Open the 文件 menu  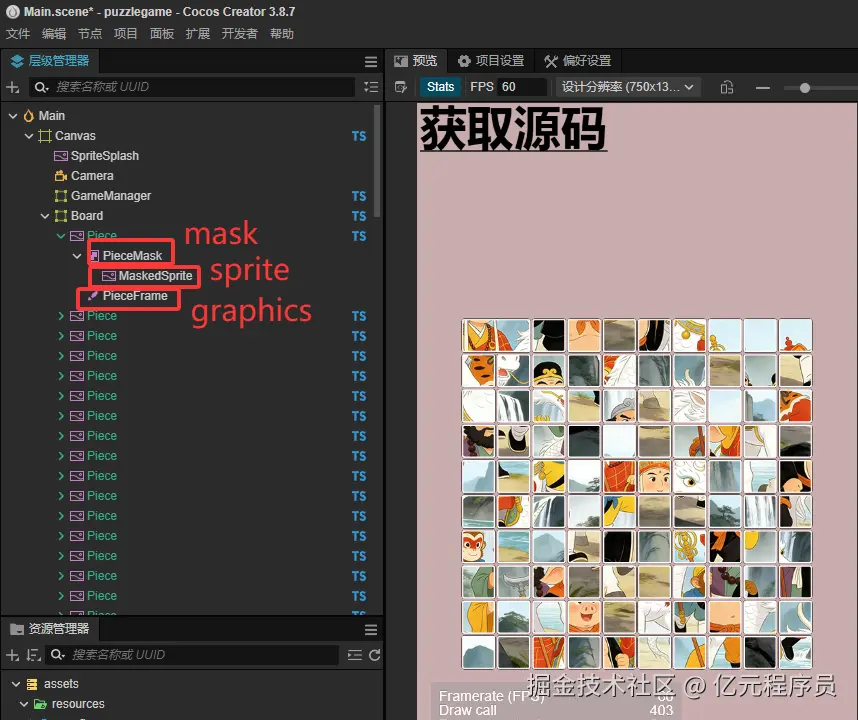pyautogui.click(x=17, y=33)
